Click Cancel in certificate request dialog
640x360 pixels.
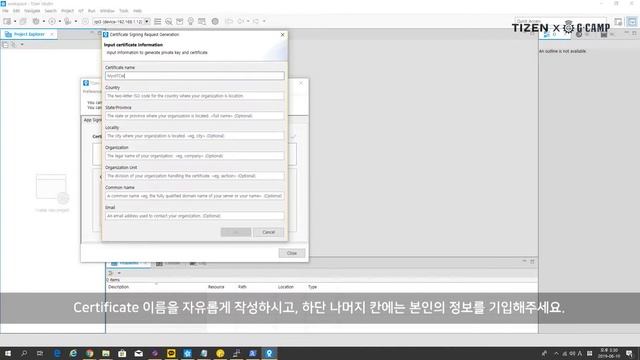[268, 232]
